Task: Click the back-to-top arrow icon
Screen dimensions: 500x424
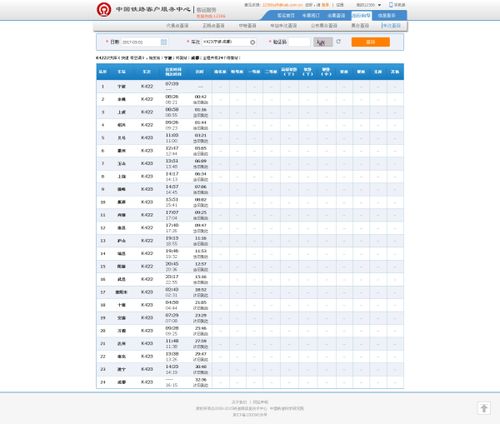Action: [484, 408]
